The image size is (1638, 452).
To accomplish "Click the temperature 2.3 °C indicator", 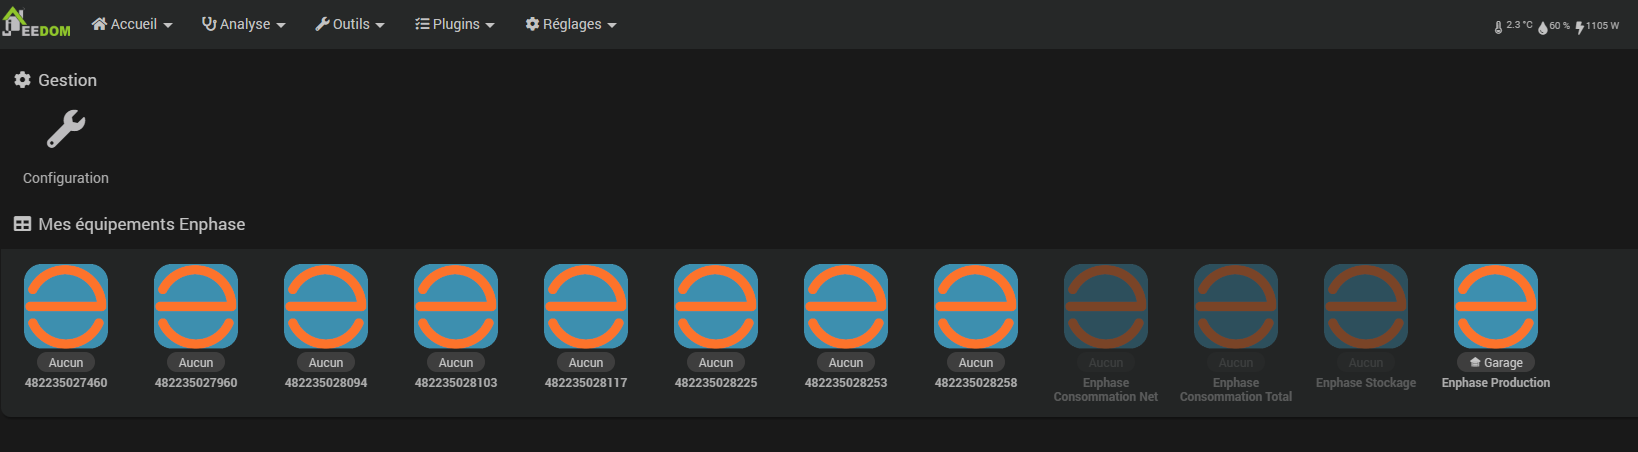I will click(1513, 26).
